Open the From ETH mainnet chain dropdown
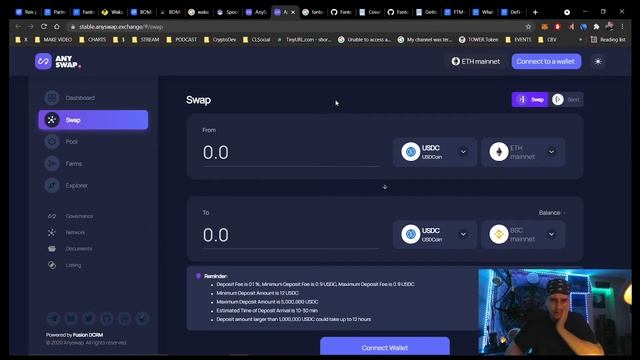This screenshot has height=360, width=640. 523,152
